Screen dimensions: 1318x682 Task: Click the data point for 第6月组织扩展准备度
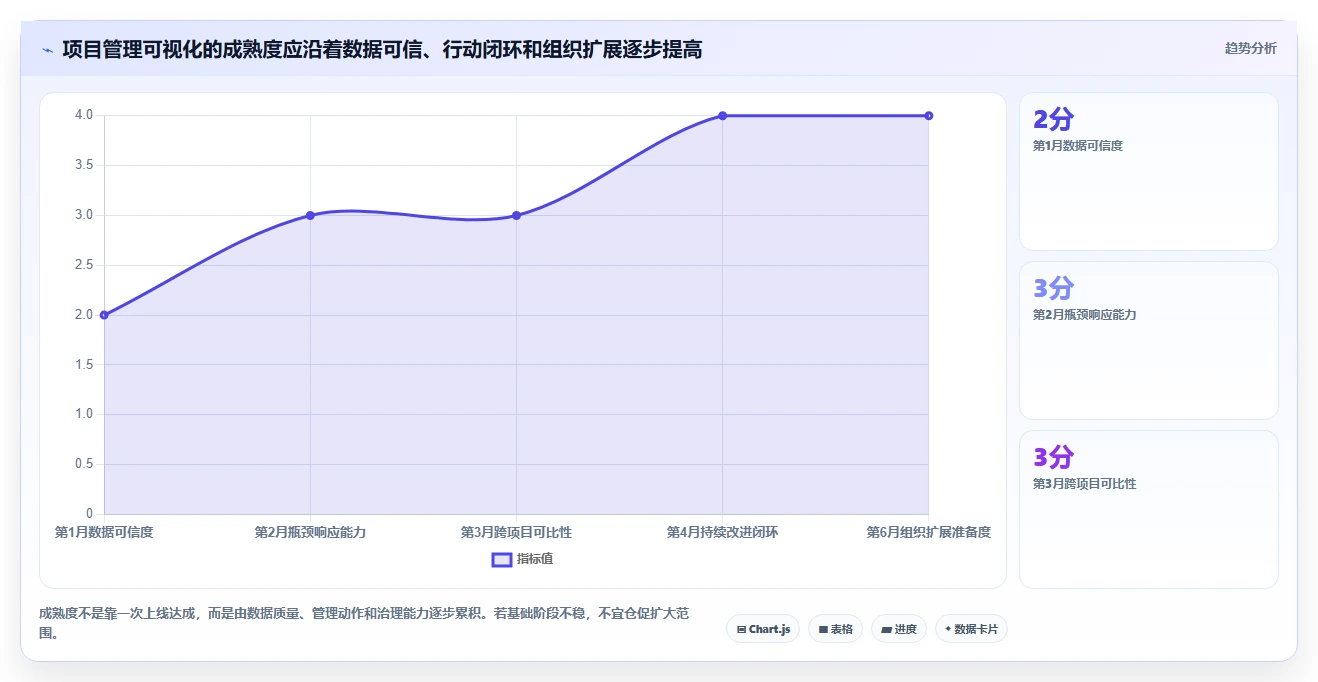(x=929, y=116)
